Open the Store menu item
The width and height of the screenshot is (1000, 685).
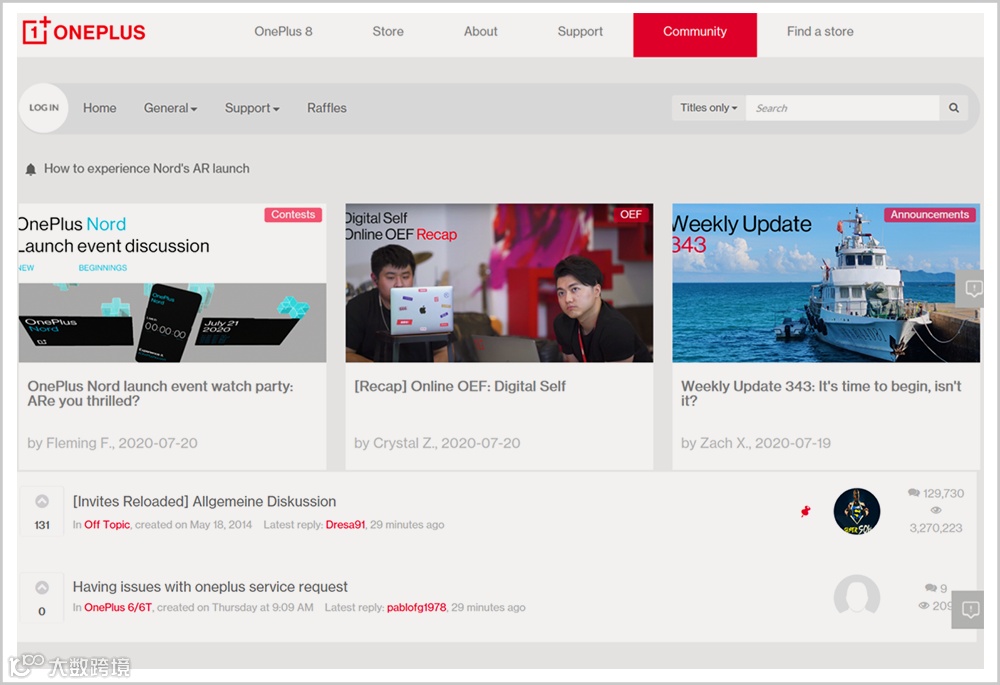388,31
